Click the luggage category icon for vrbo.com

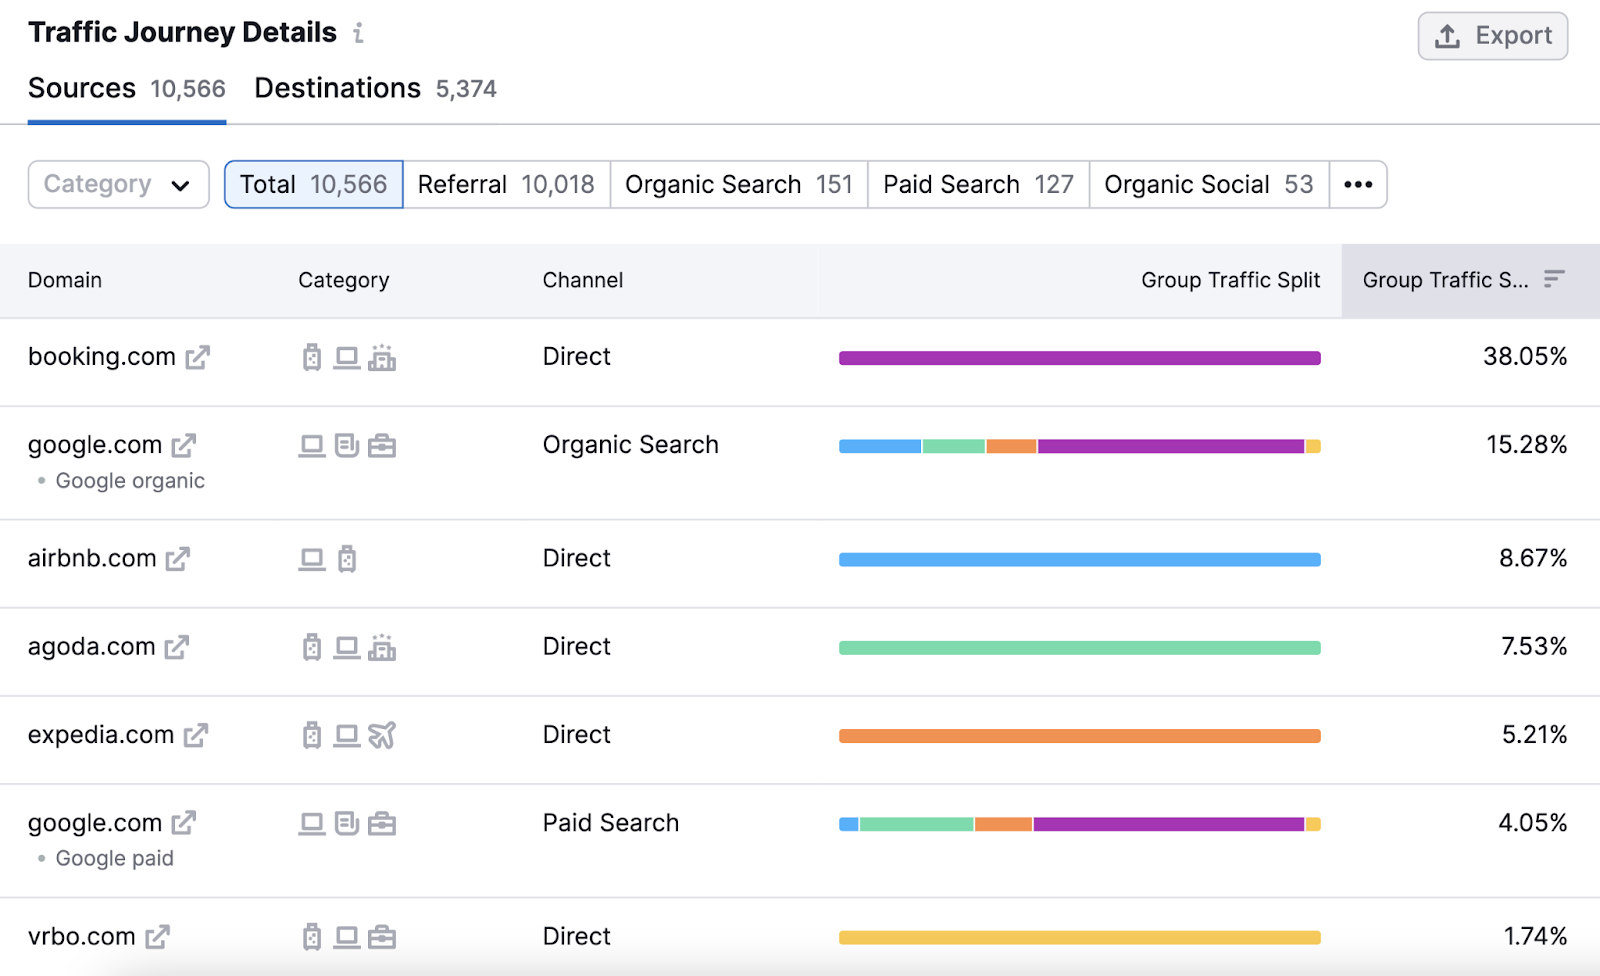coord(311,937)
